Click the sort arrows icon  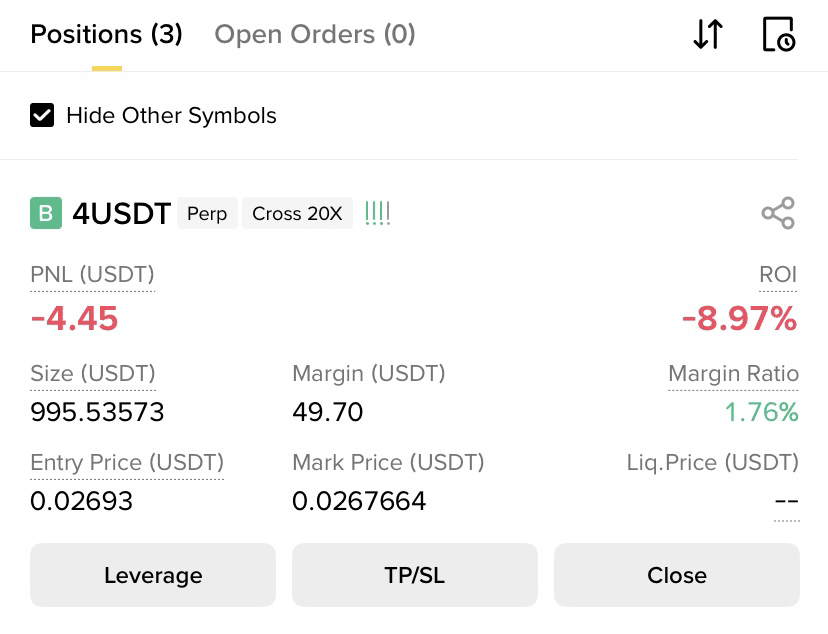click(708, 34)
